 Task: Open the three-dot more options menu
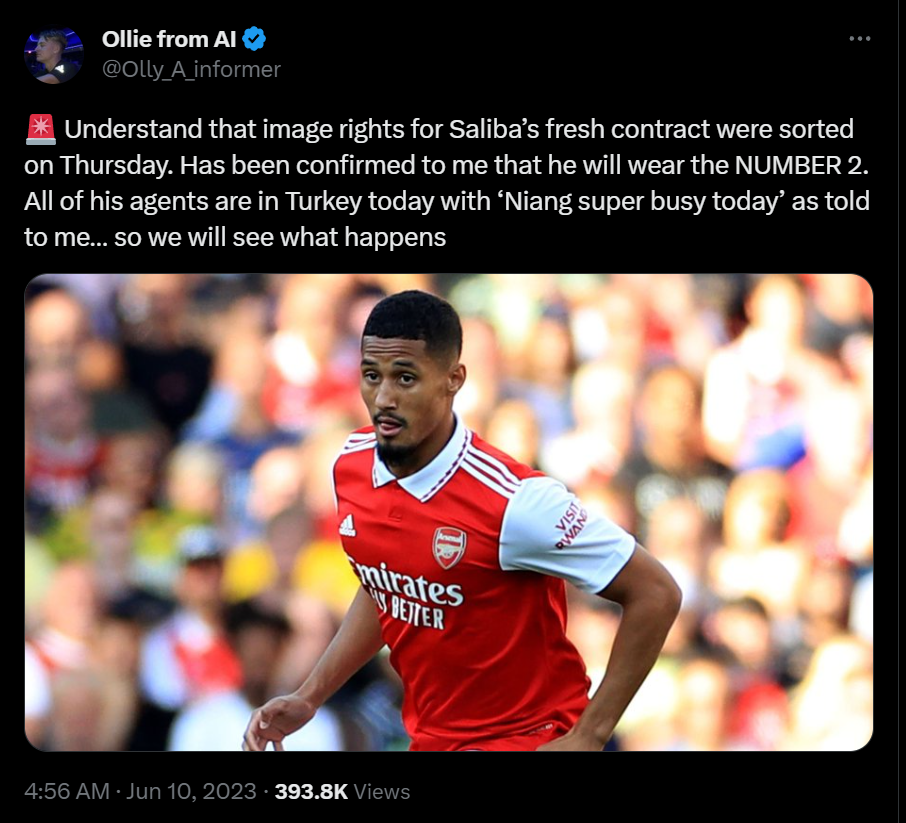[859, 39]
